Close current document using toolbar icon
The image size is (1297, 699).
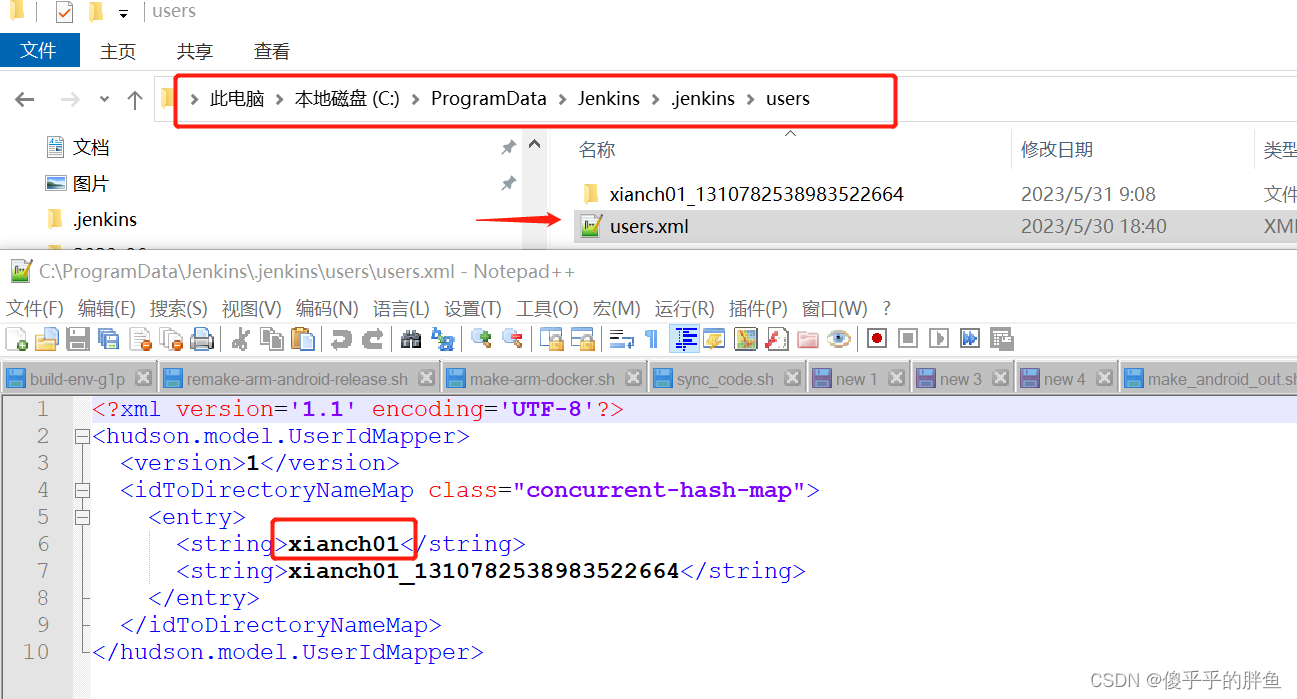coord(140,339)
